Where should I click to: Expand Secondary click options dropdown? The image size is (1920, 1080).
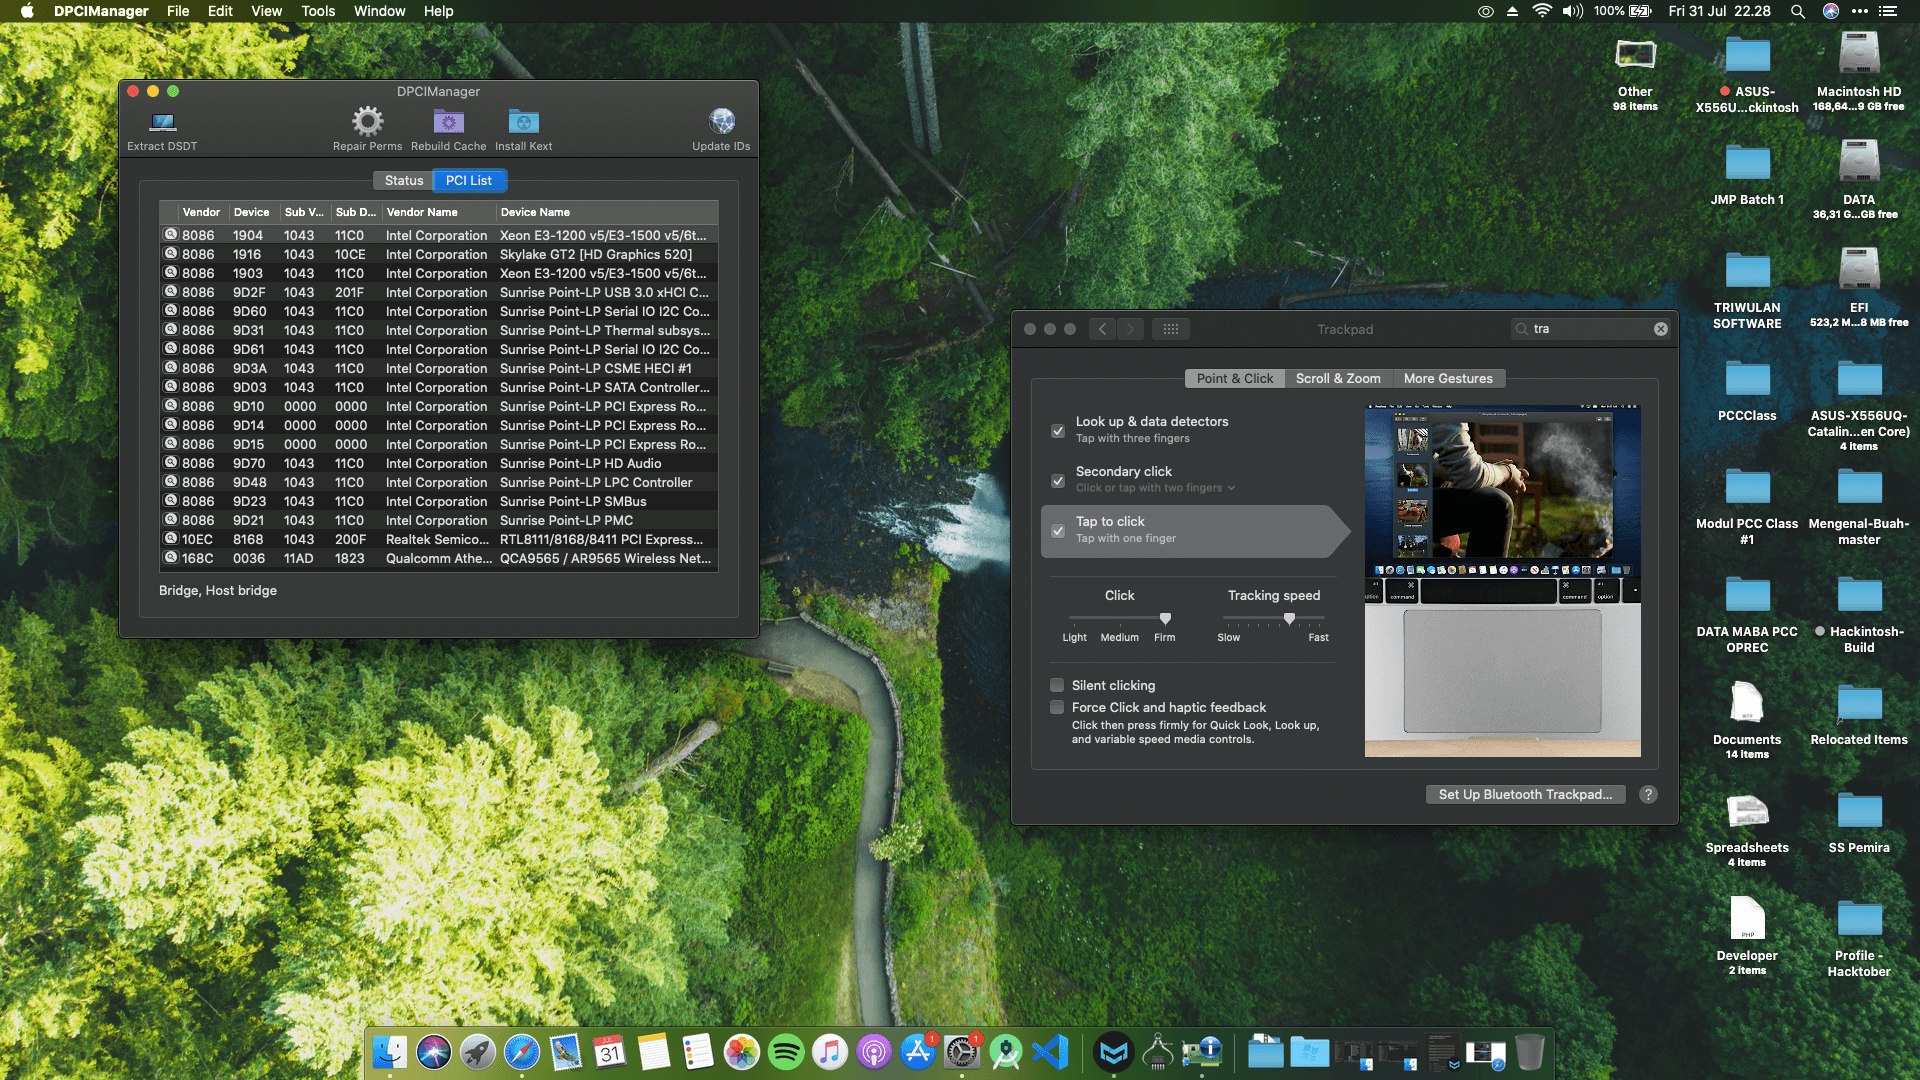coord(1231,488)
